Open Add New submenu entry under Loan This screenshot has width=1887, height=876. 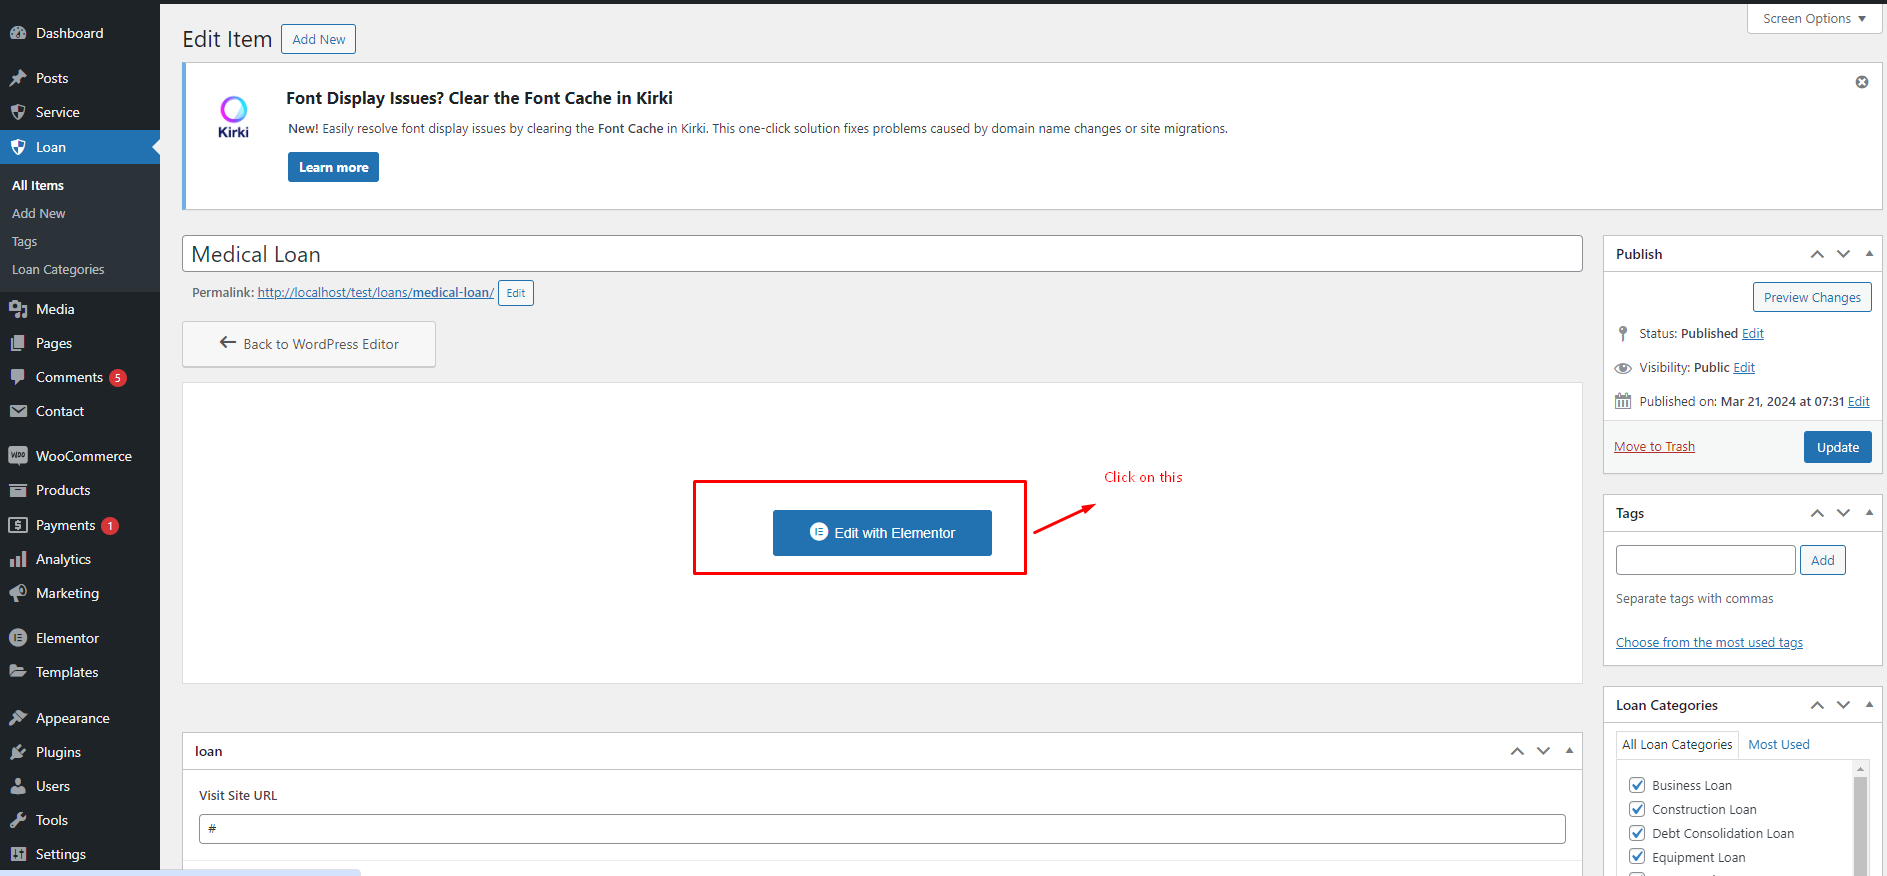click(39, 213)
